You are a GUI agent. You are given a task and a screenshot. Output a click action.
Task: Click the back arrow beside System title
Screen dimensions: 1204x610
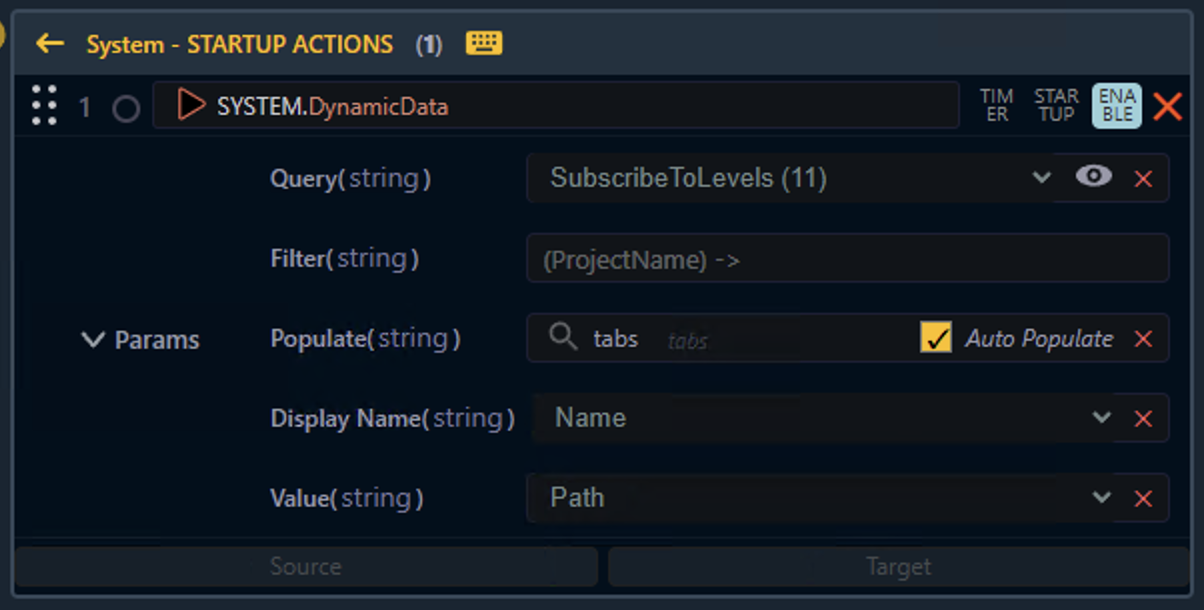point(49,44)
